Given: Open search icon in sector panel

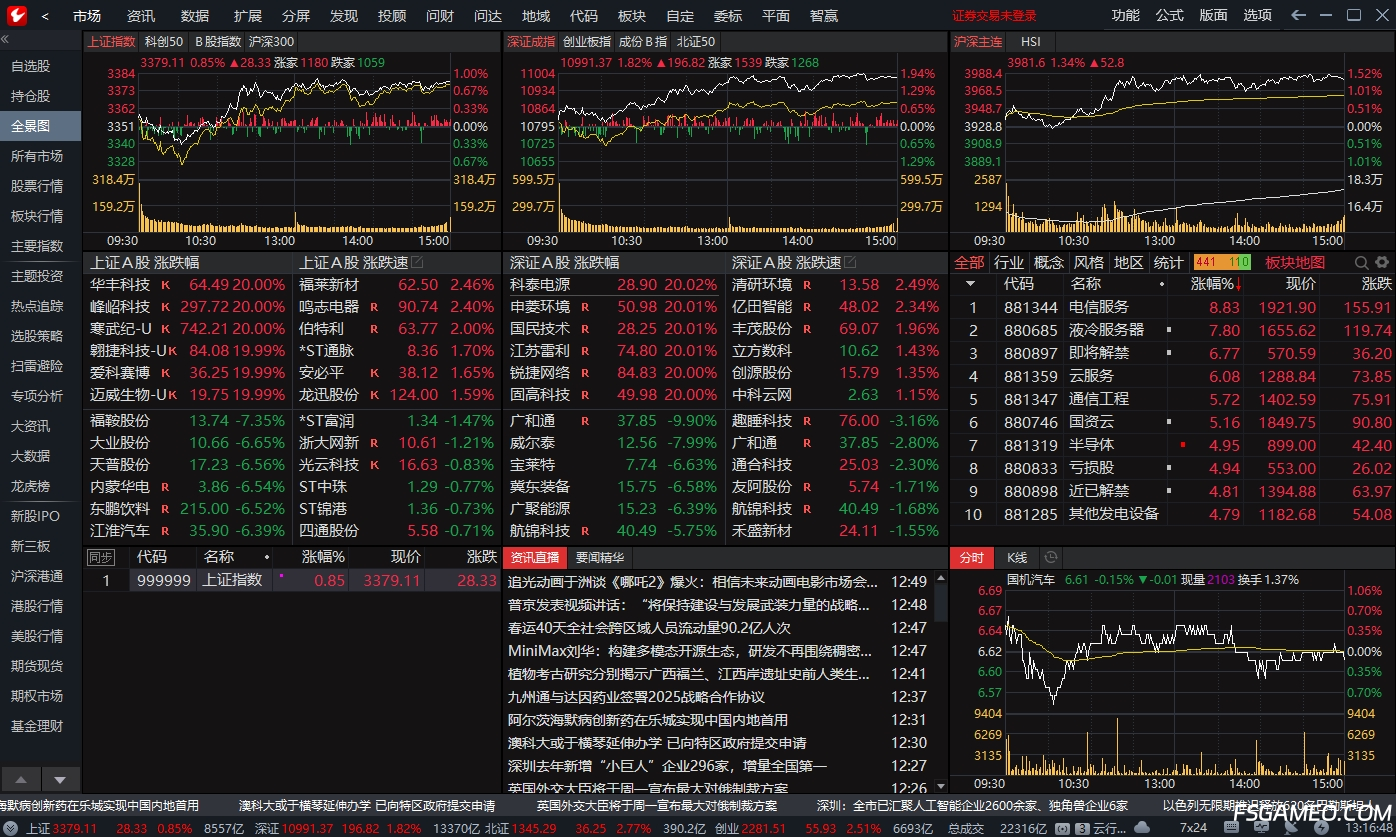Looking at the screenshot, I should [x=1361, y=262].
